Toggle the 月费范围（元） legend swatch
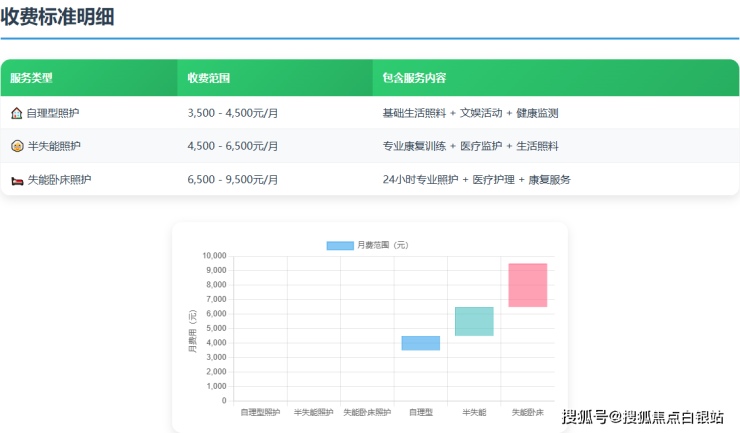740x433 pixels. coord(340,245)
